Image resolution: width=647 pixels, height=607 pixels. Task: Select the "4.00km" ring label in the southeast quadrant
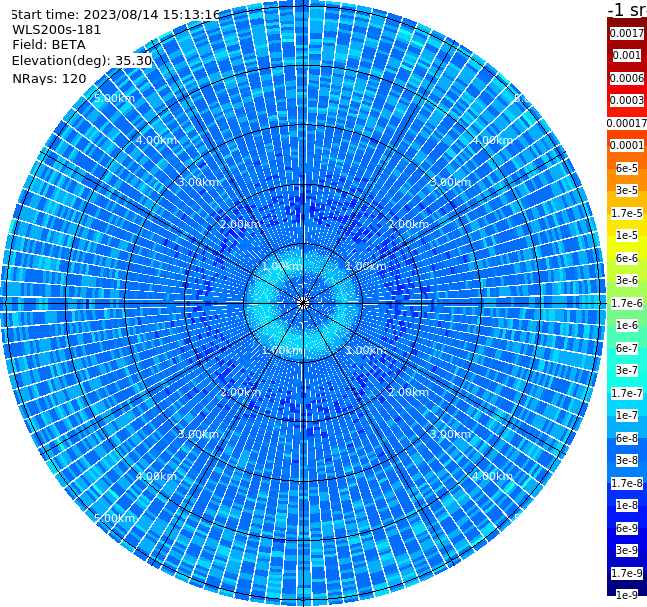click(x=492, y=476)
